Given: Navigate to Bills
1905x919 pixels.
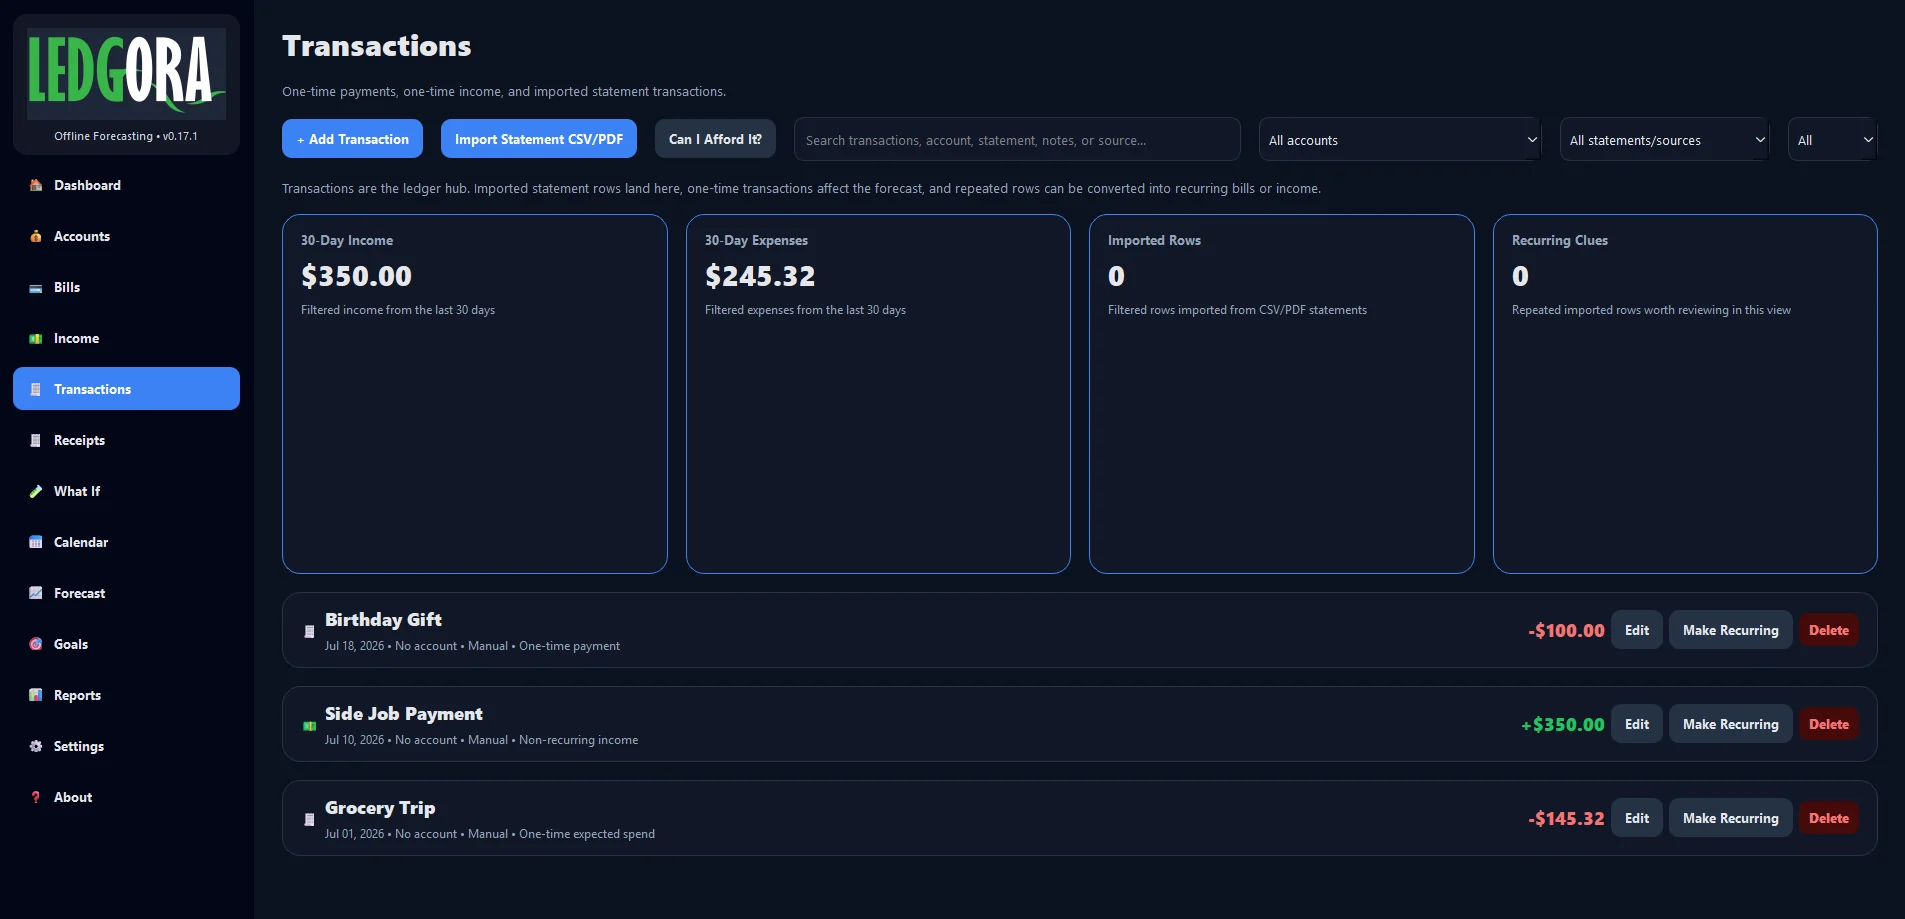Looking at the screenshot, I should 126,287.
